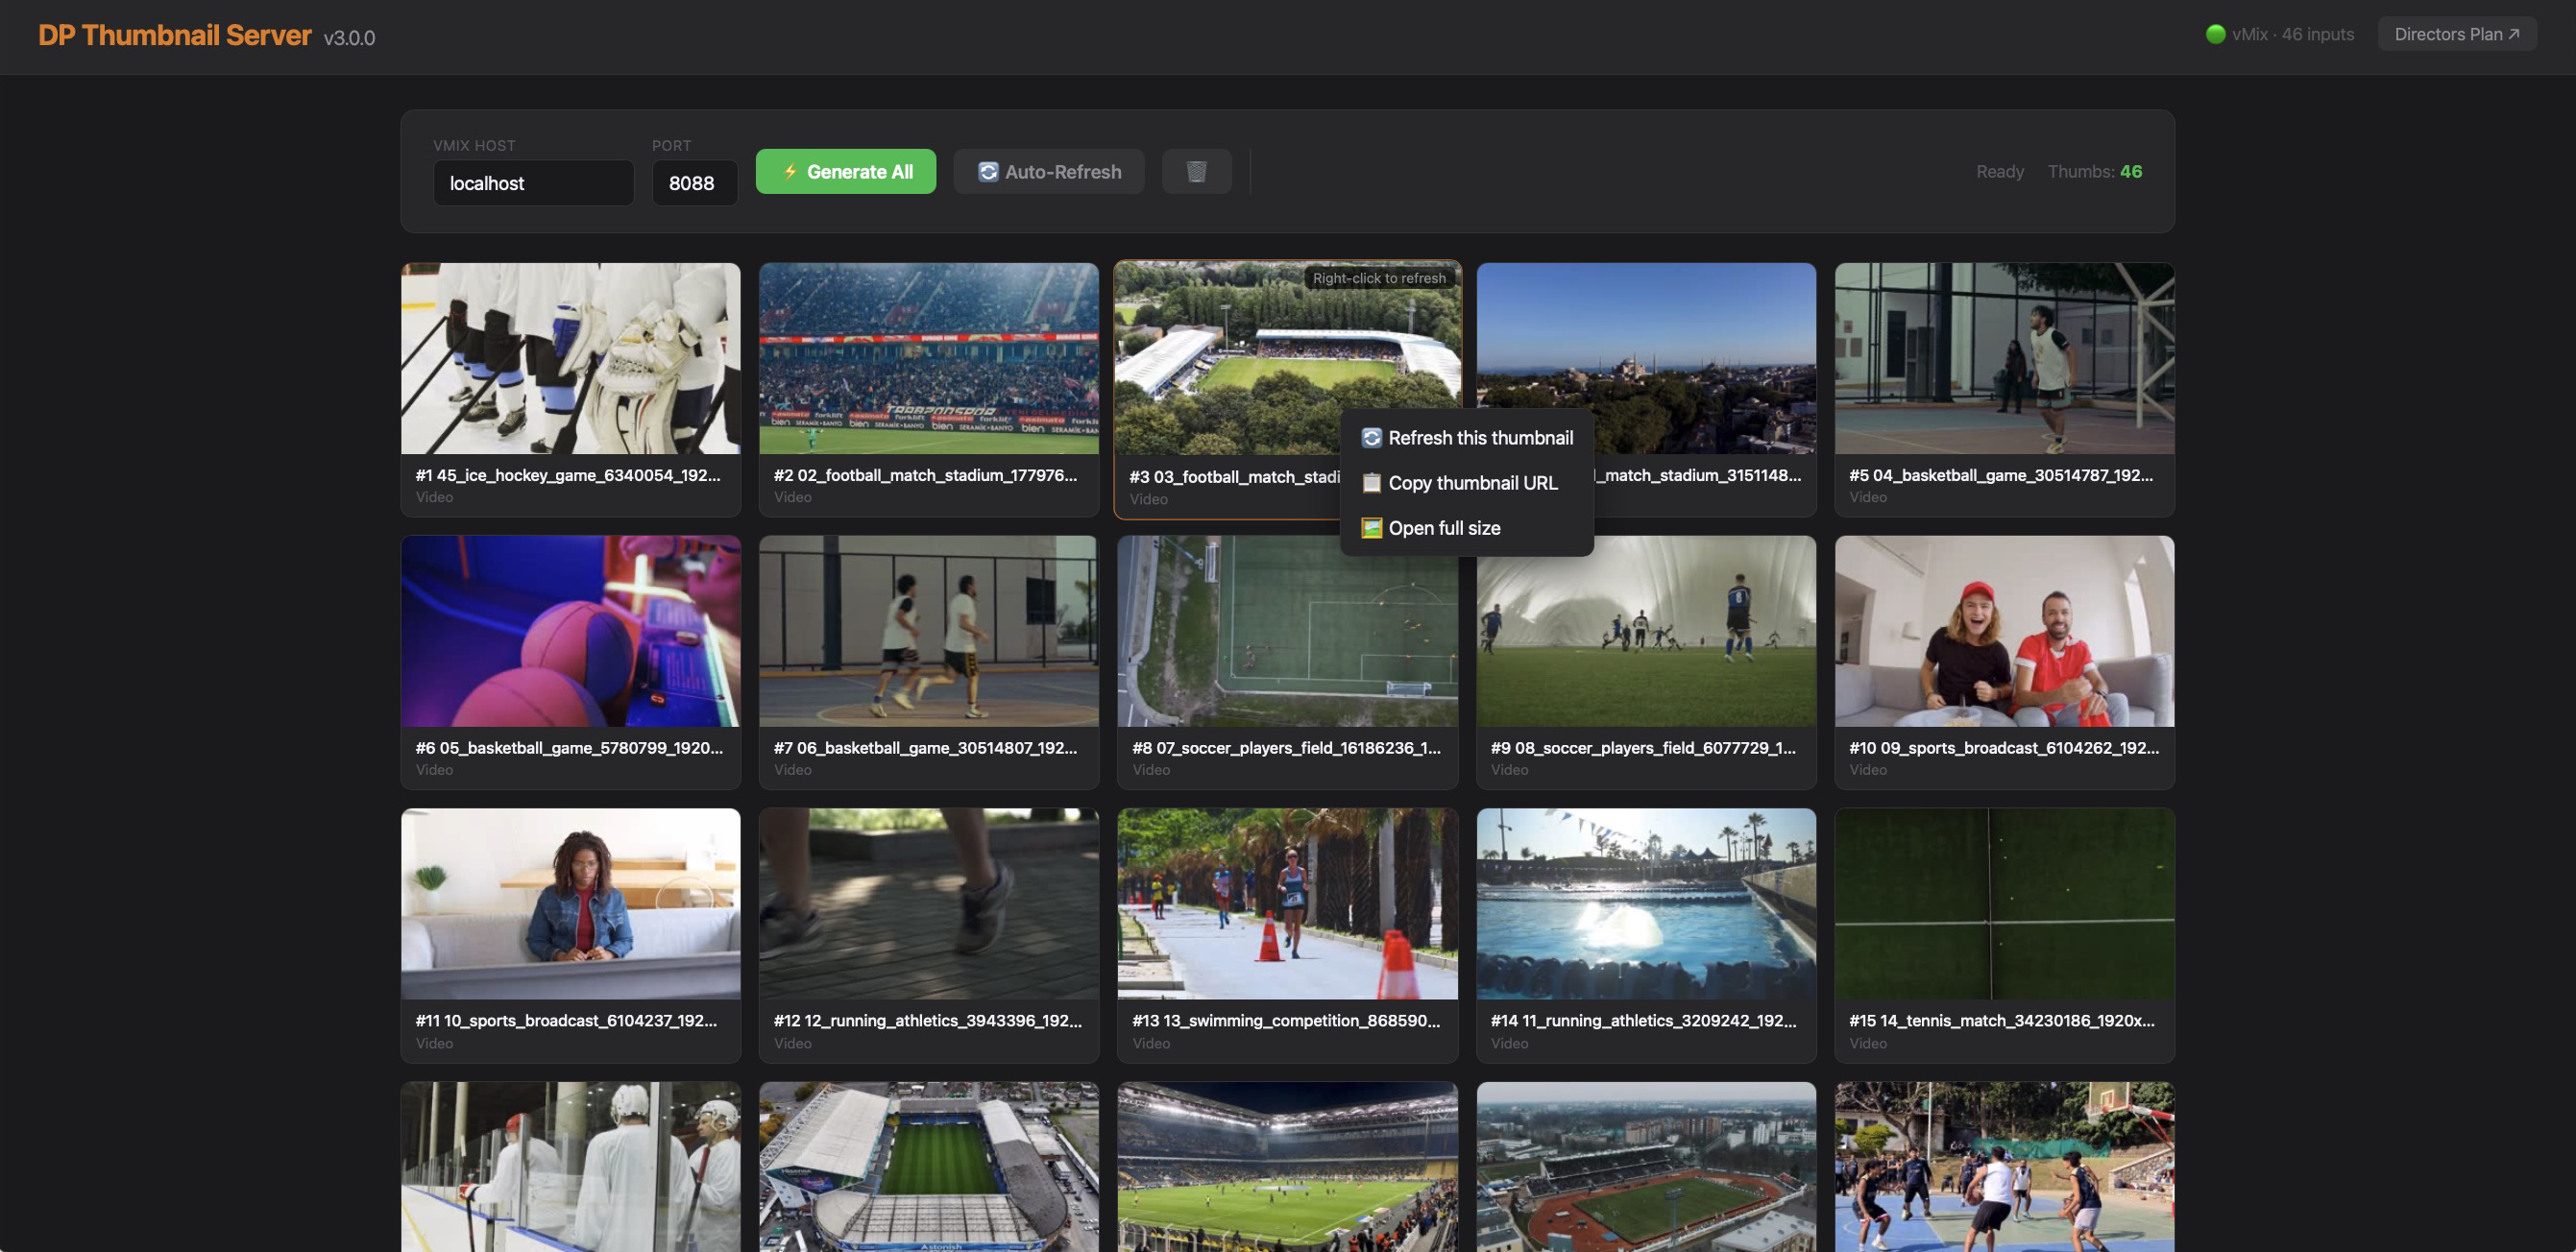Image resolution: width=2576 pixels, height=1252 pixels.
Task: Click the VMIX HOST input showing localhost
Action: [x=533, y=183]
